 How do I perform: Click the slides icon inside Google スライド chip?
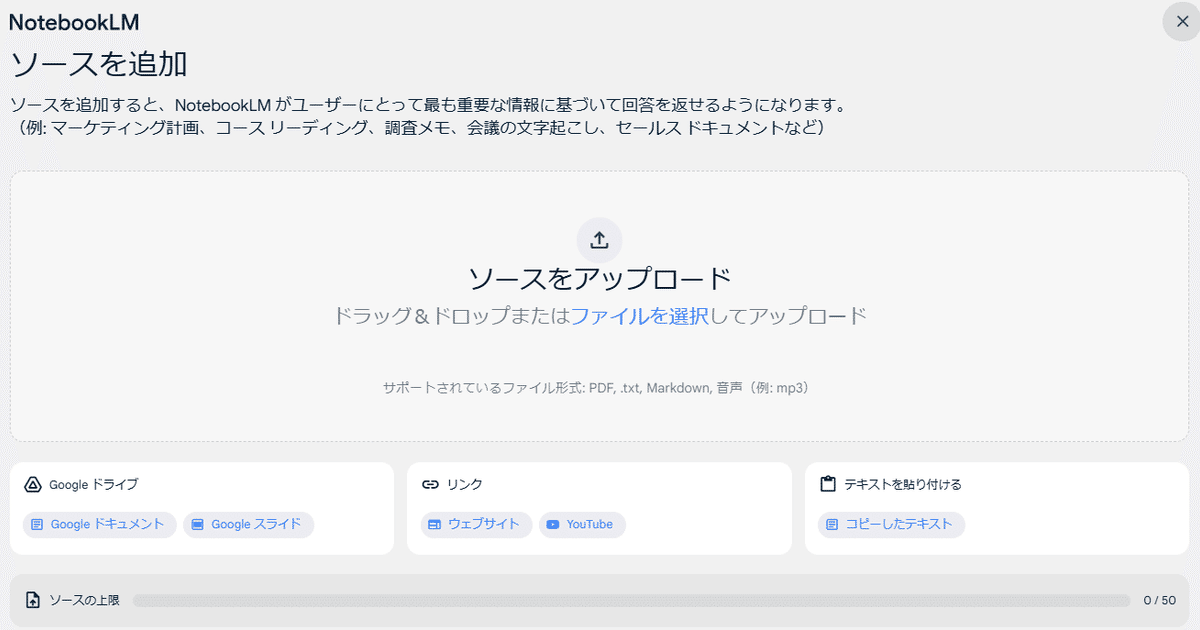pyautogui.click(x=199, y=524)
